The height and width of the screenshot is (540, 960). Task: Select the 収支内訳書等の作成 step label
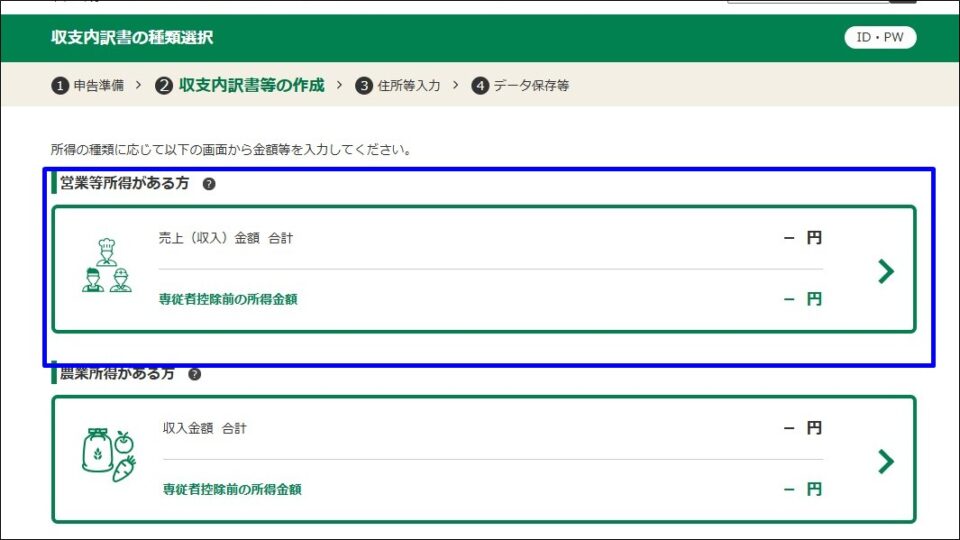[251, 86]
